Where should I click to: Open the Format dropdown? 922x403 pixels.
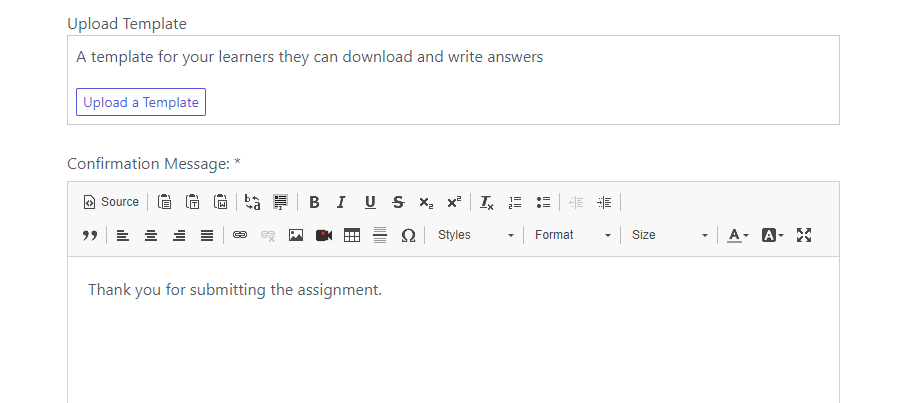coord(572,235)
